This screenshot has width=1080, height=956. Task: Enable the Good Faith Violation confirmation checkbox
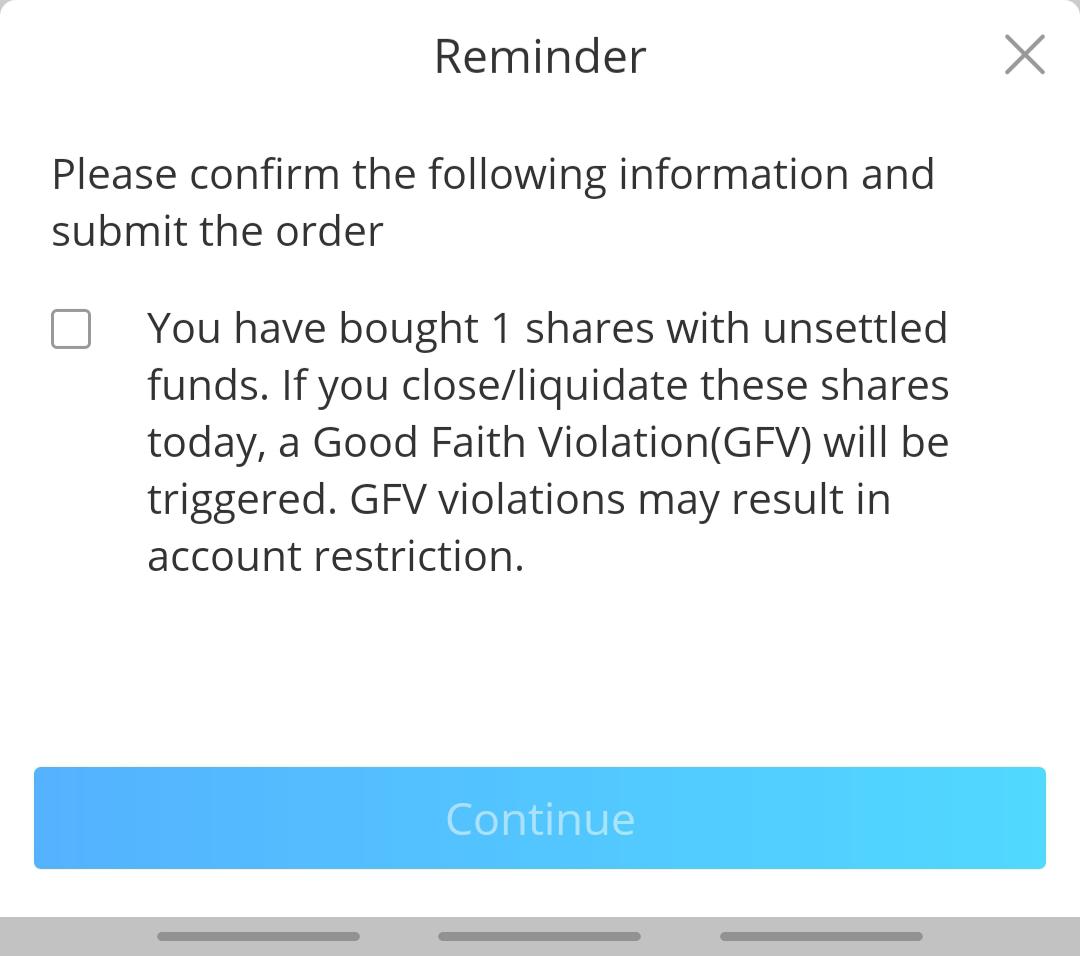(x=71, y=329)
